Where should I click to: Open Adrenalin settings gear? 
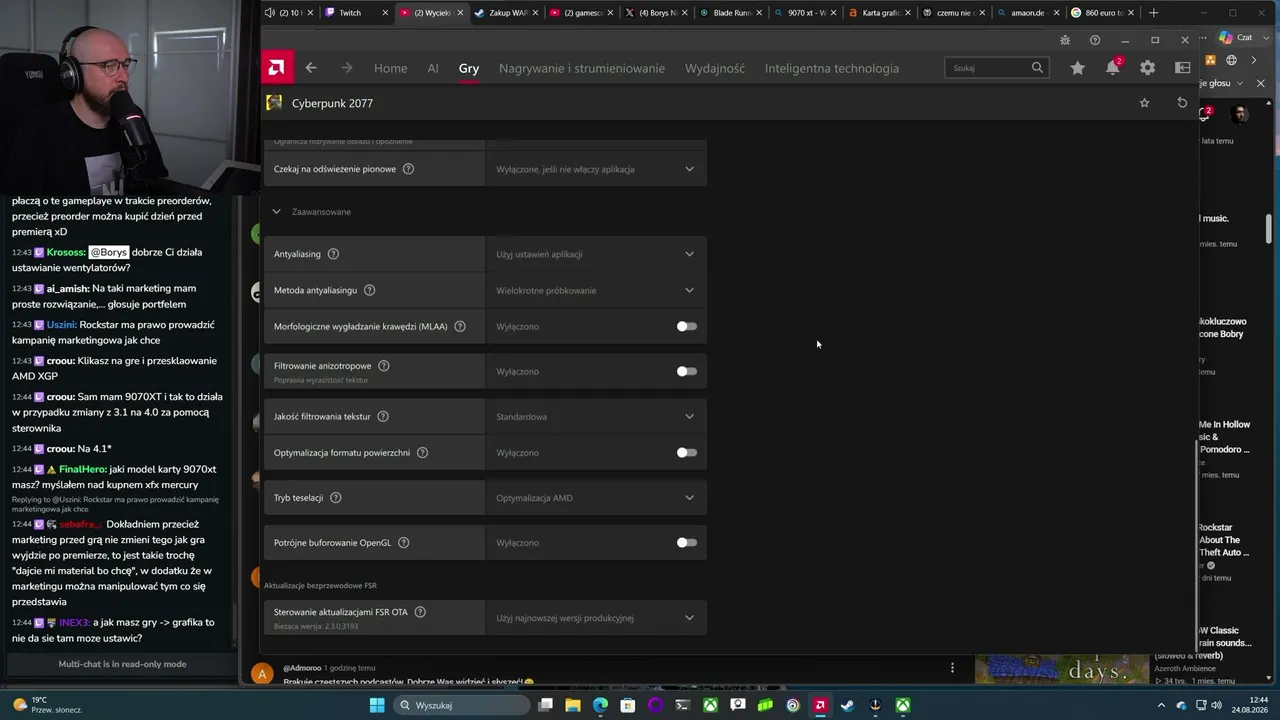point(1147,68)
